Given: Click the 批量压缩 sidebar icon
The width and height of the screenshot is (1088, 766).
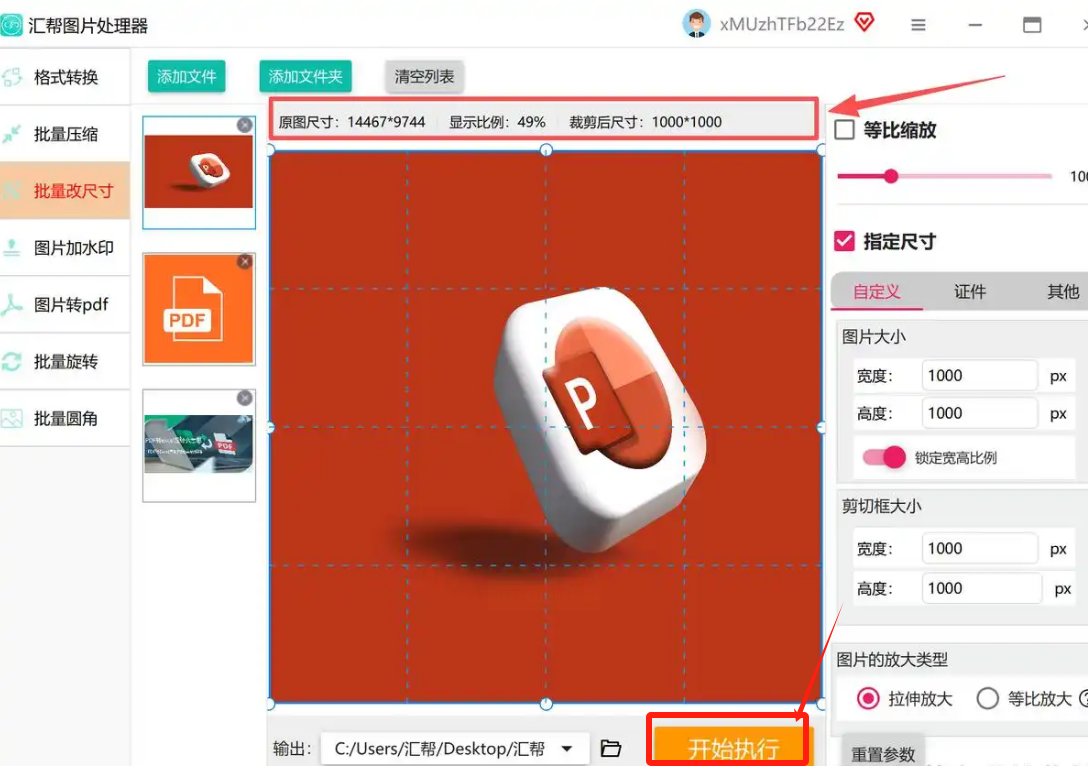Looking at the screenshot, I should tap(12, 134).
